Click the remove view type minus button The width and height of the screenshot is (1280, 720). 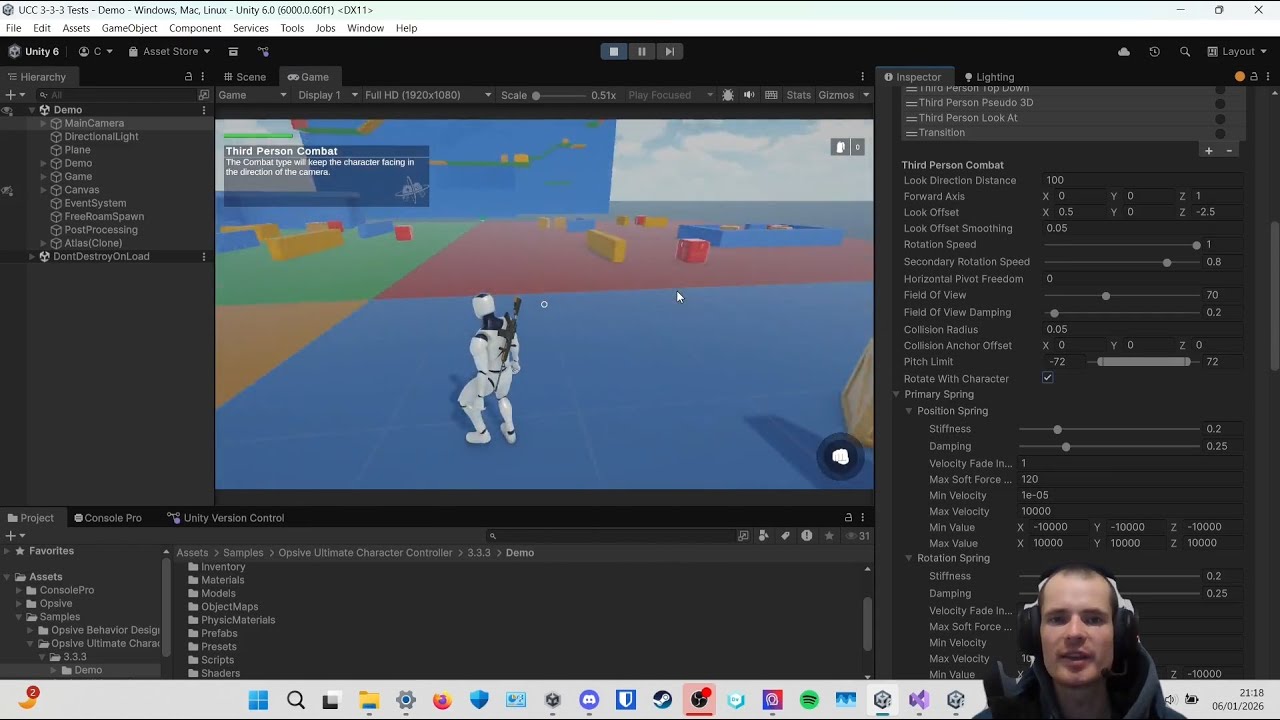point(1229,150)
